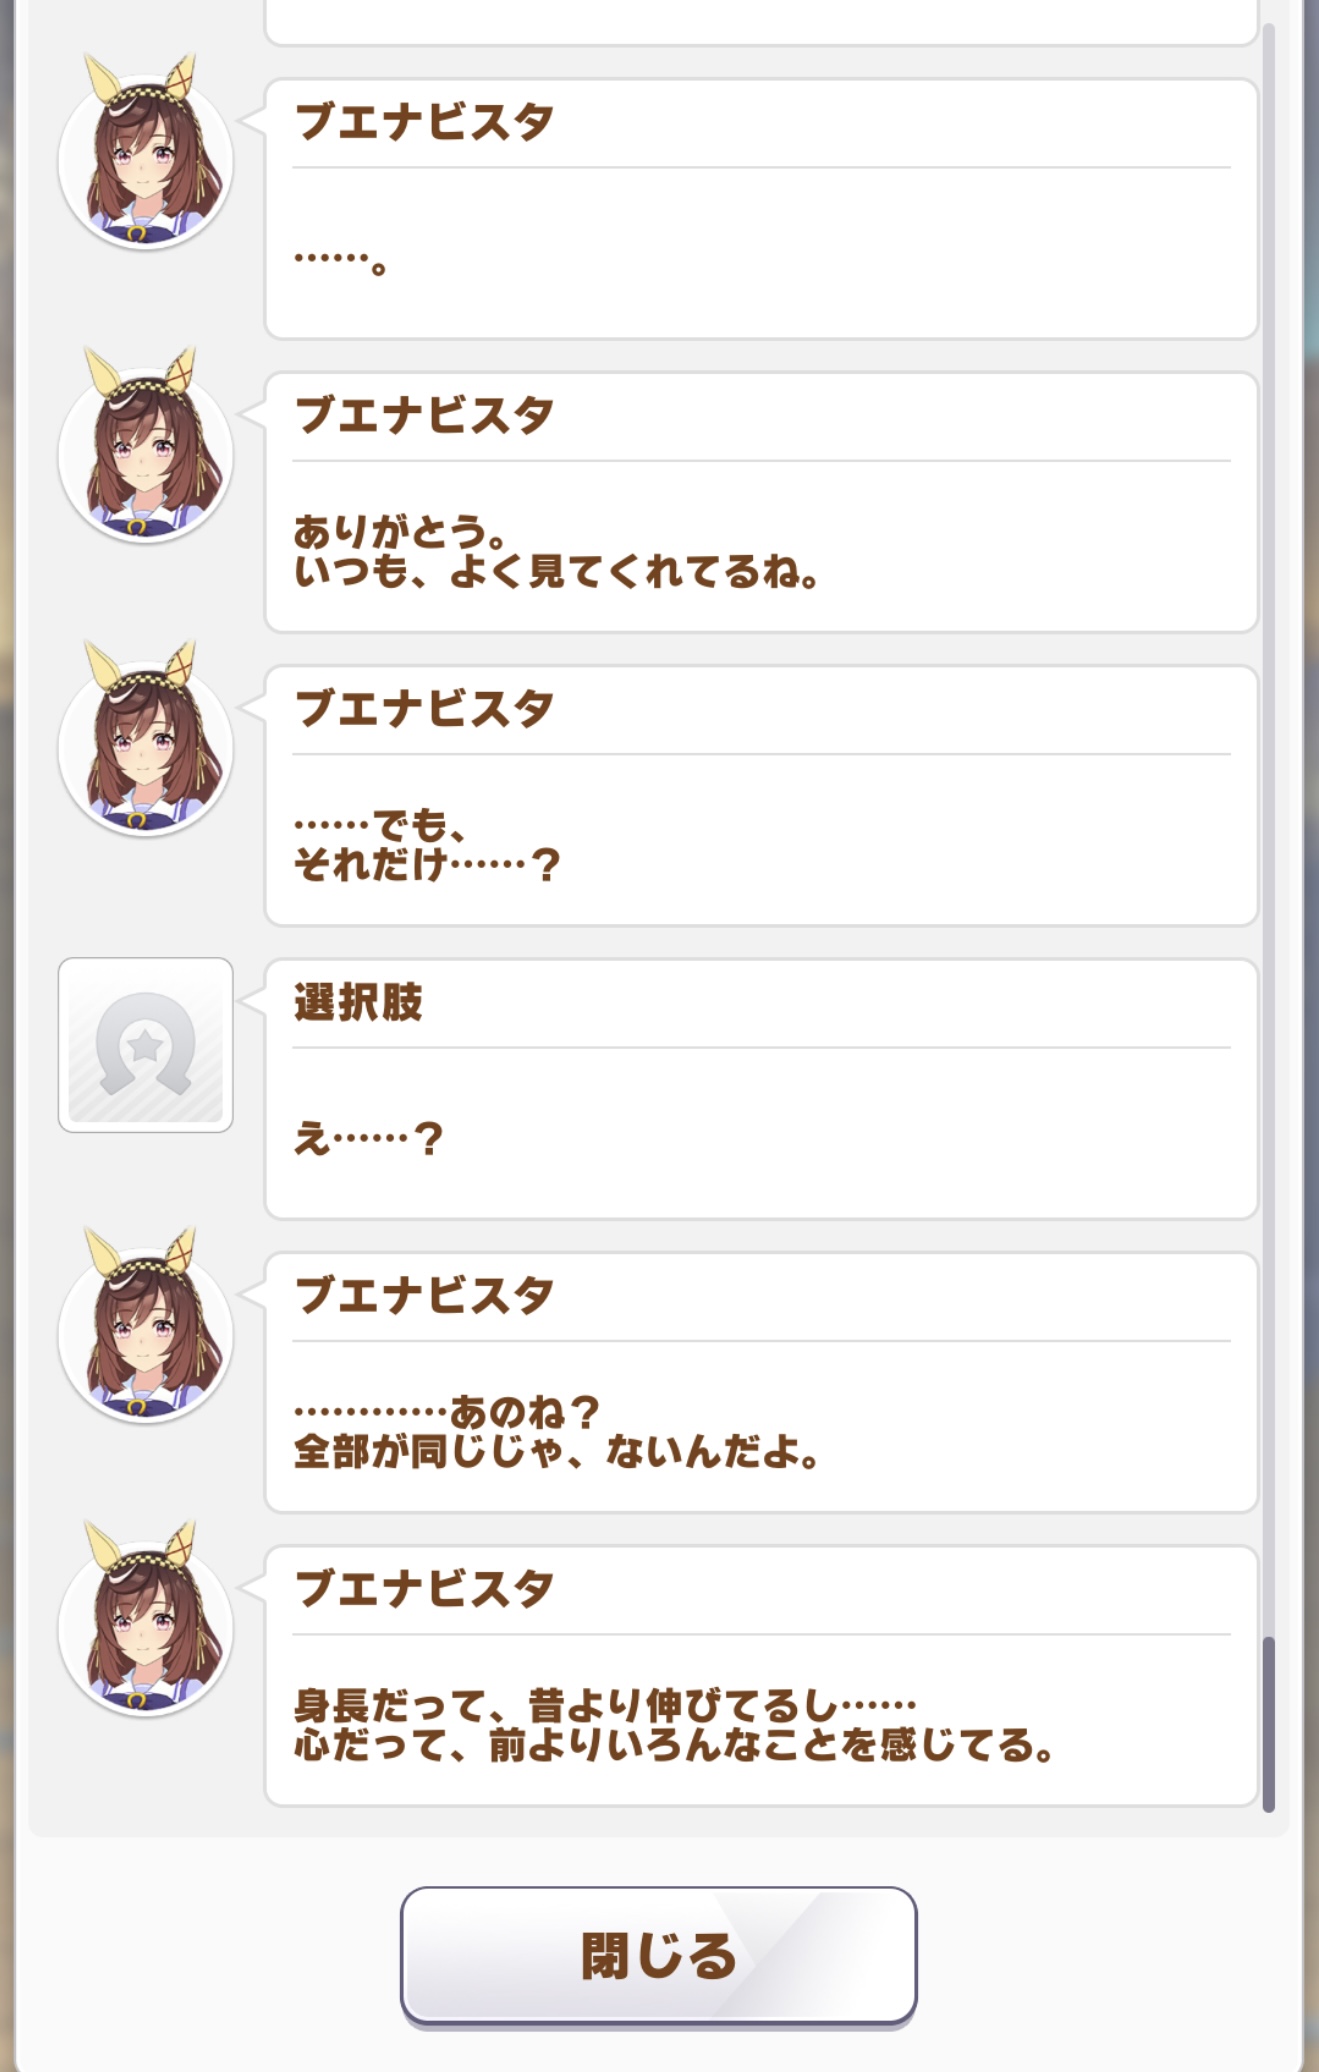The width and height of the screenshot is (1319, 2072).
Task: Tap the avatar beside the "あのね？" message
Action: pos(146,1334)
